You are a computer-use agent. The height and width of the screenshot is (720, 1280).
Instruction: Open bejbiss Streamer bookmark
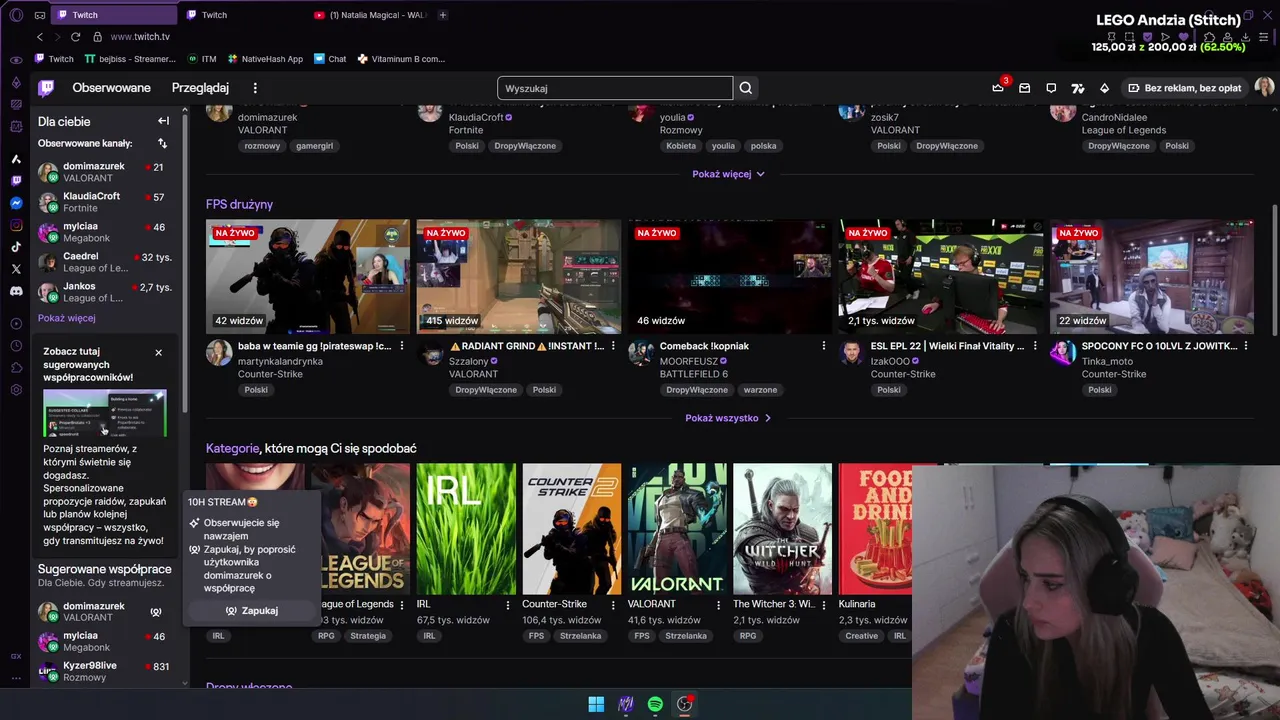(x=130, y=59)
